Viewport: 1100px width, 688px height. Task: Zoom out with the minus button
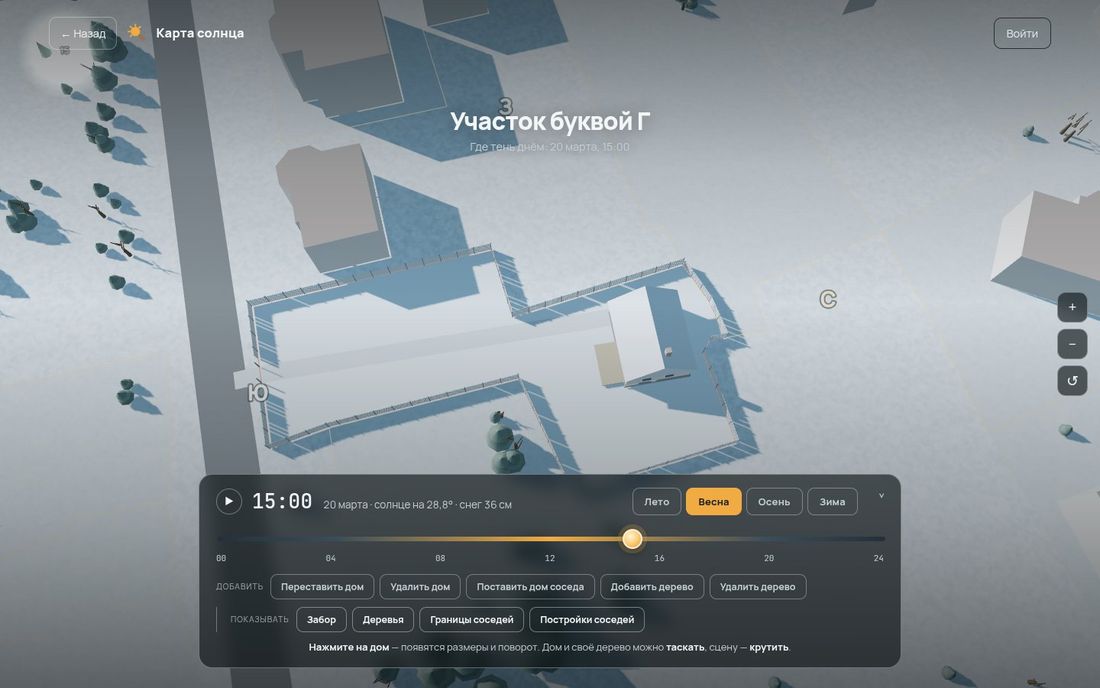1072,344
